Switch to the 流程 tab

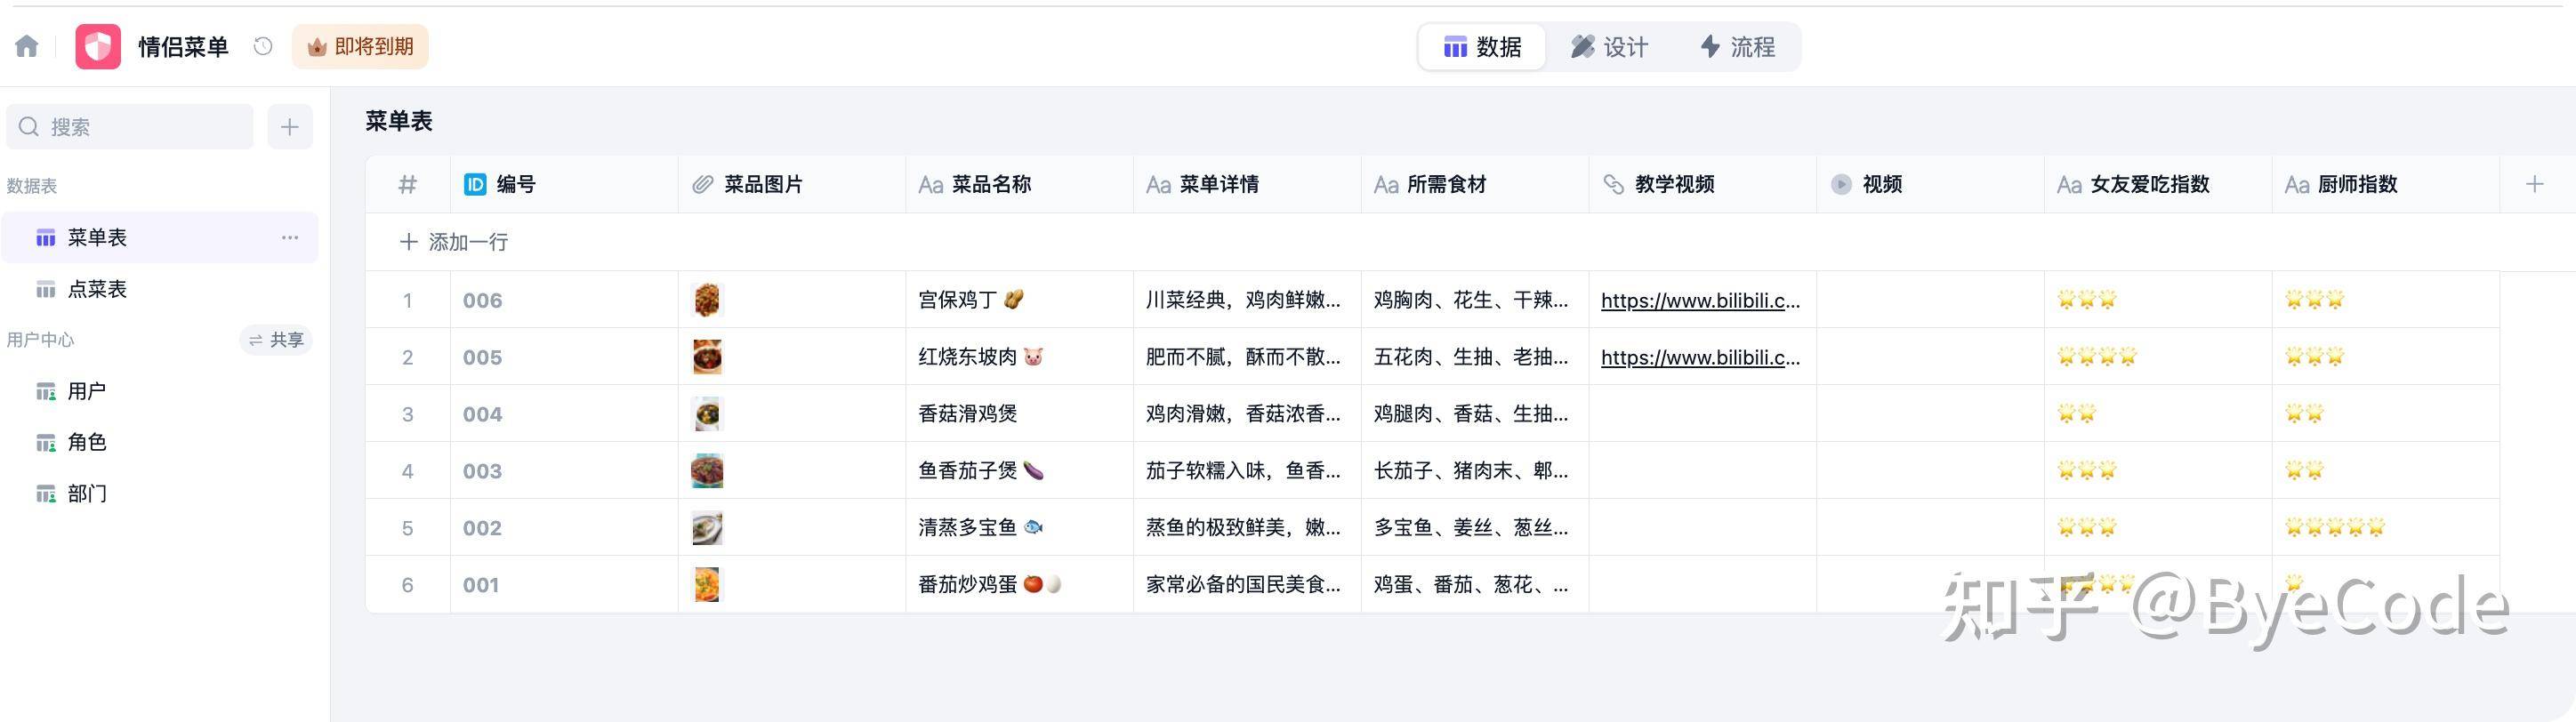tap(1738, 47)
